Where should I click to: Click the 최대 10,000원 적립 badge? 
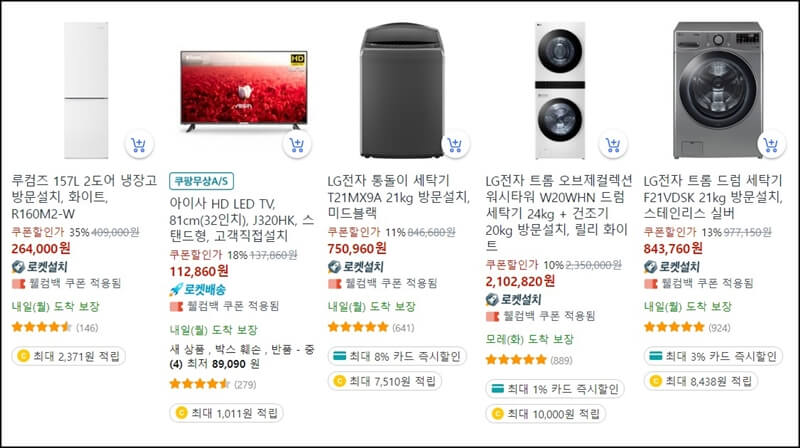pos(546,414)
